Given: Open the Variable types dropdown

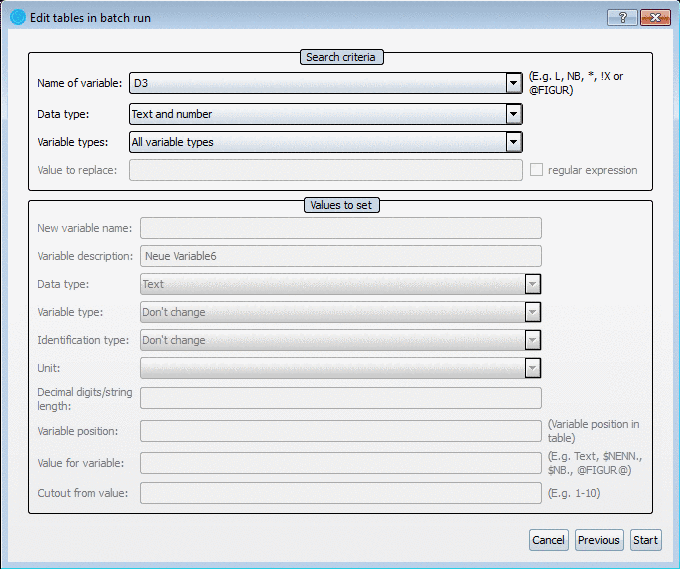Looking at the screenshot, I should click(x=513, y=142).
